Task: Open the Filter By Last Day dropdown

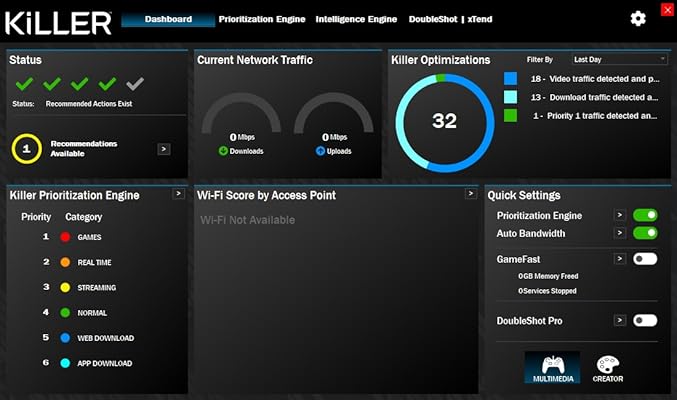Action: click(x=619, y=59)
